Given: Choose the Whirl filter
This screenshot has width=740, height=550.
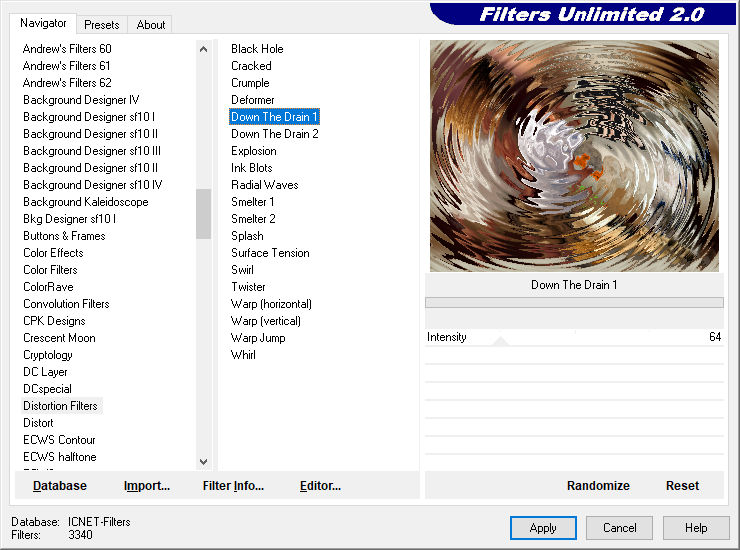Looking at the screenshot, I should click(x=243, y=355).
